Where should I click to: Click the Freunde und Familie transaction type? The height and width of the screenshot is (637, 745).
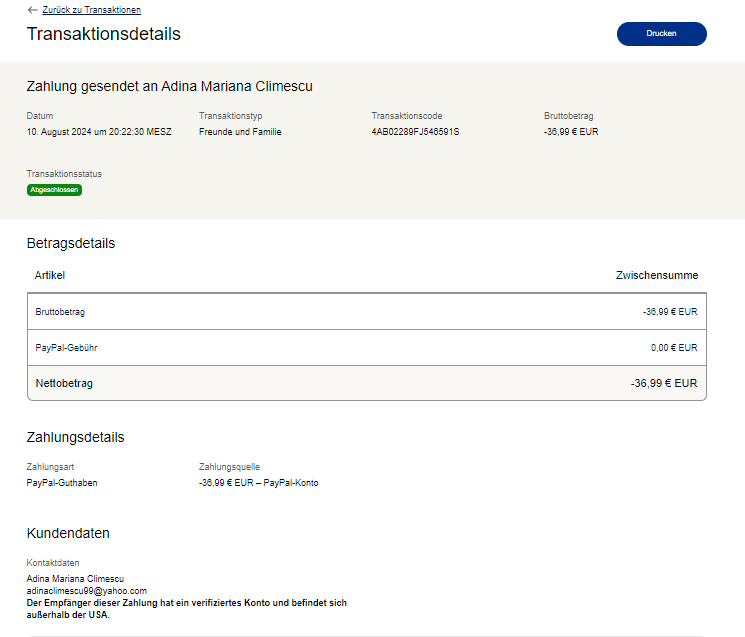click(x=240, y=132)
